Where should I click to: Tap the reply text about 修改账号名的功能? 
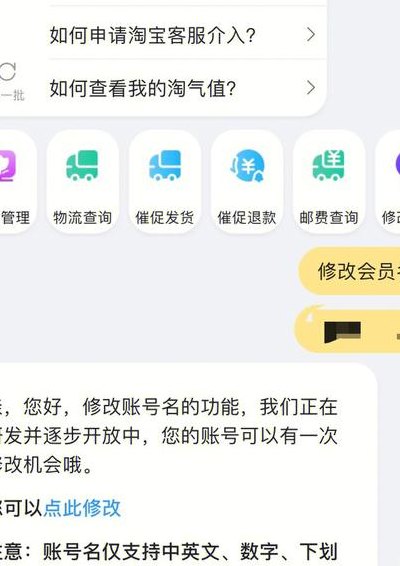[169, 436]
